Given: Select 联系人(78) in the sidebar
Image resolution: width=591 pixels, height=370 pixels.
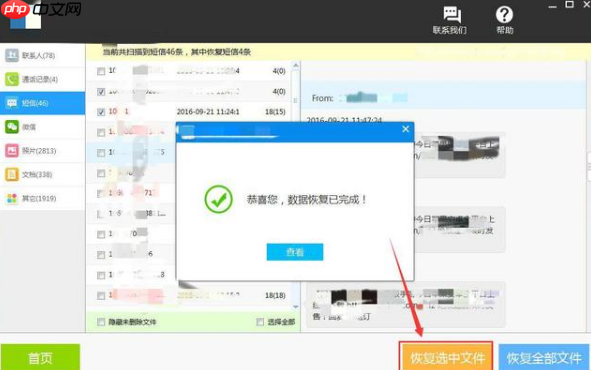Looking at the screenshot, I should [43, 56].
